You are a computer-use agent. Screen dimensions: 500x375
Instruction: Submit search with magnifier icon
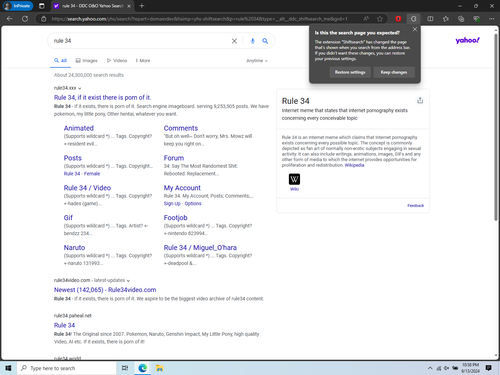coord(265,41)
